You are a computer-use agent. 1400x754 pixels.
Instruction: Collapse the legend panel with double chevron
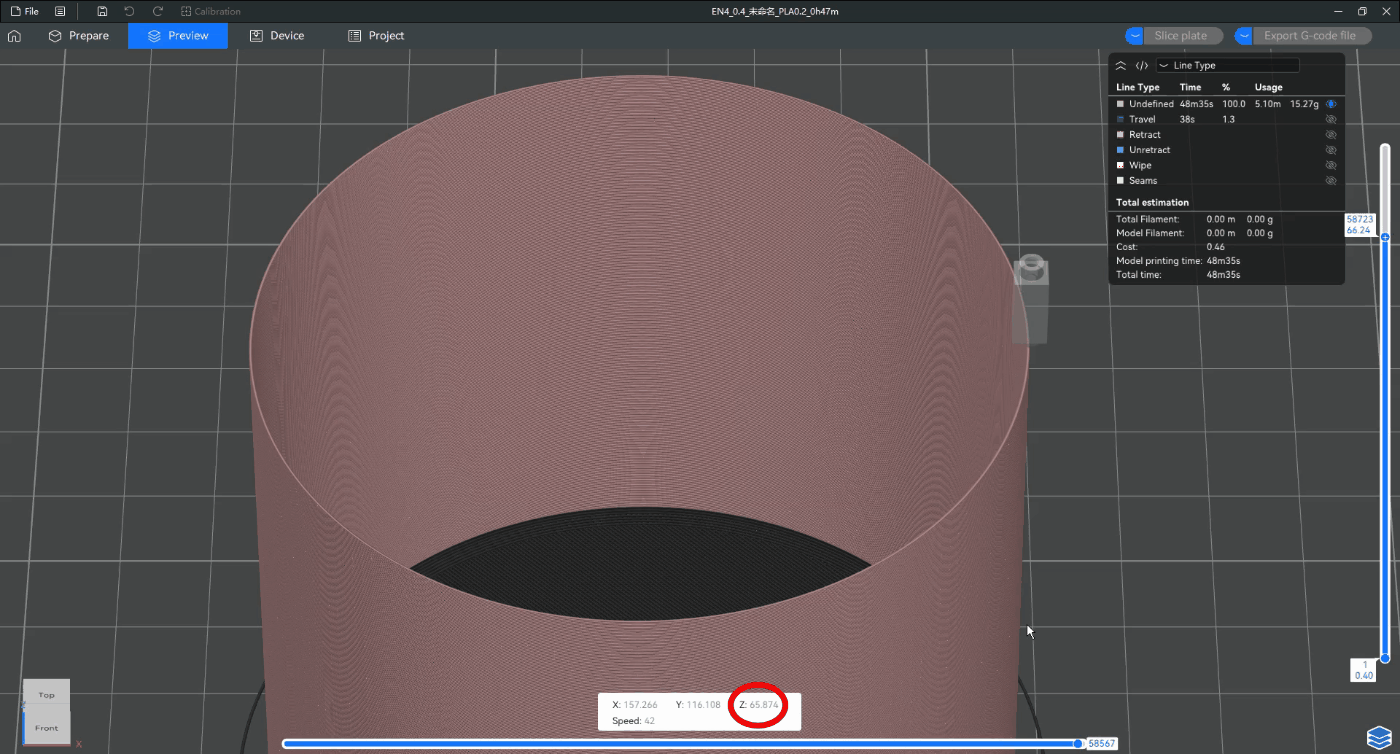[1121, 65]
